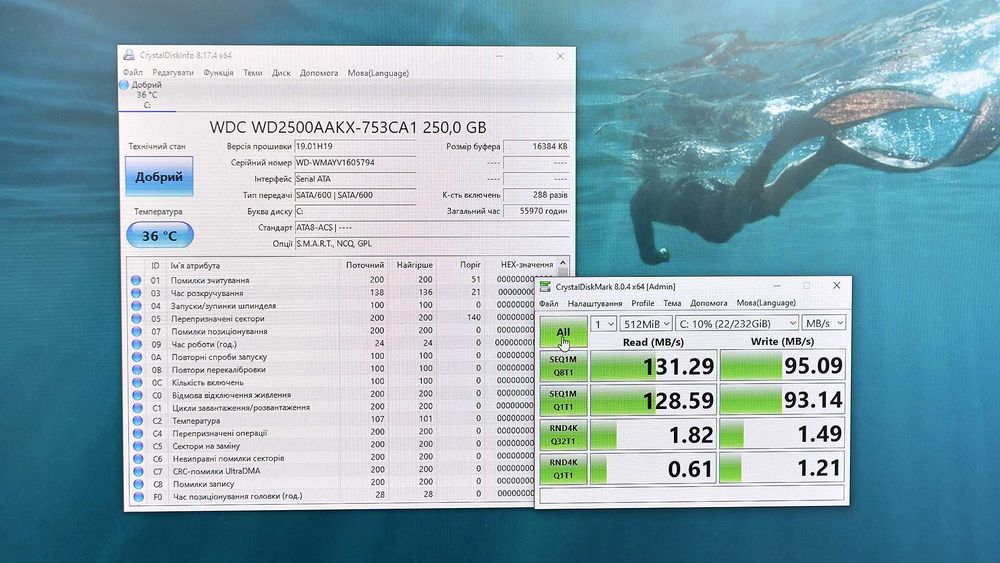This screenshot has height=563, width=1000.
Task: Click the blue status icon for attribute C4
Action: (138, 433)
